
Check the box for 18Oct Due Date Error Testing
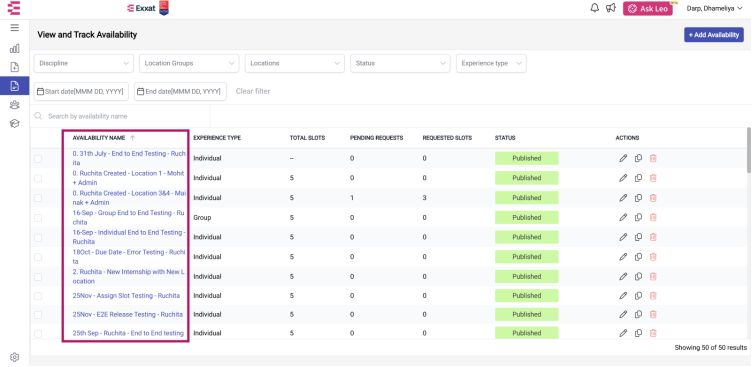(38, 257)
